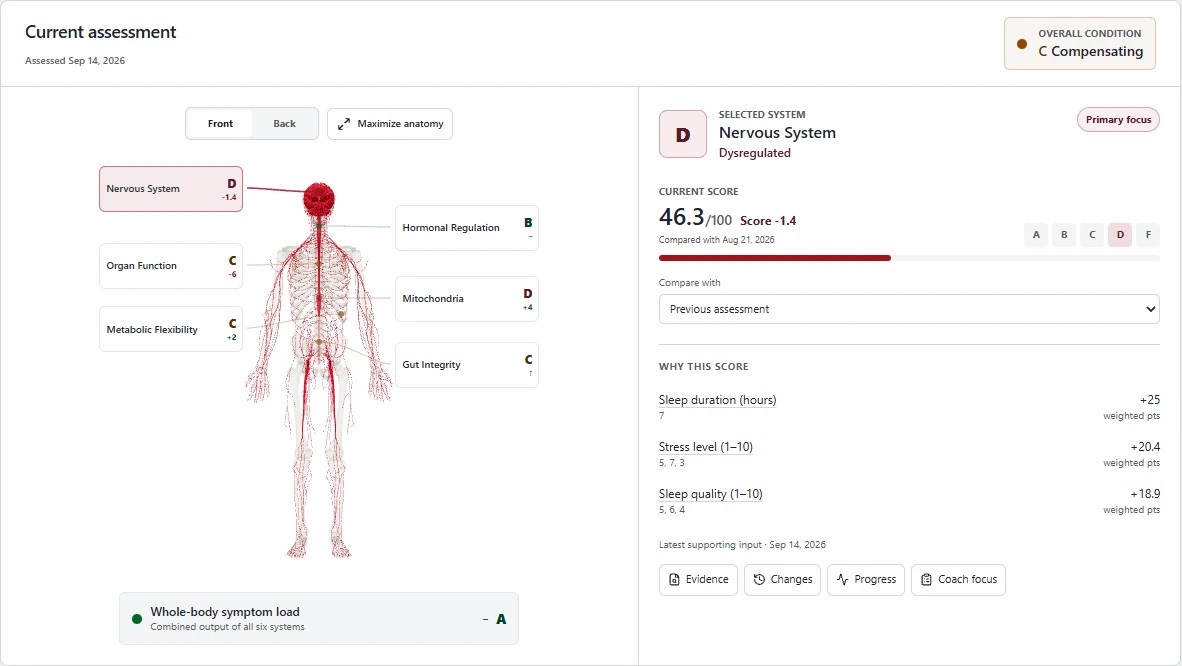This screenshot has width=1182, height=666.
Task: Click the 'Current assessment' heading
Action: (100, 32)
